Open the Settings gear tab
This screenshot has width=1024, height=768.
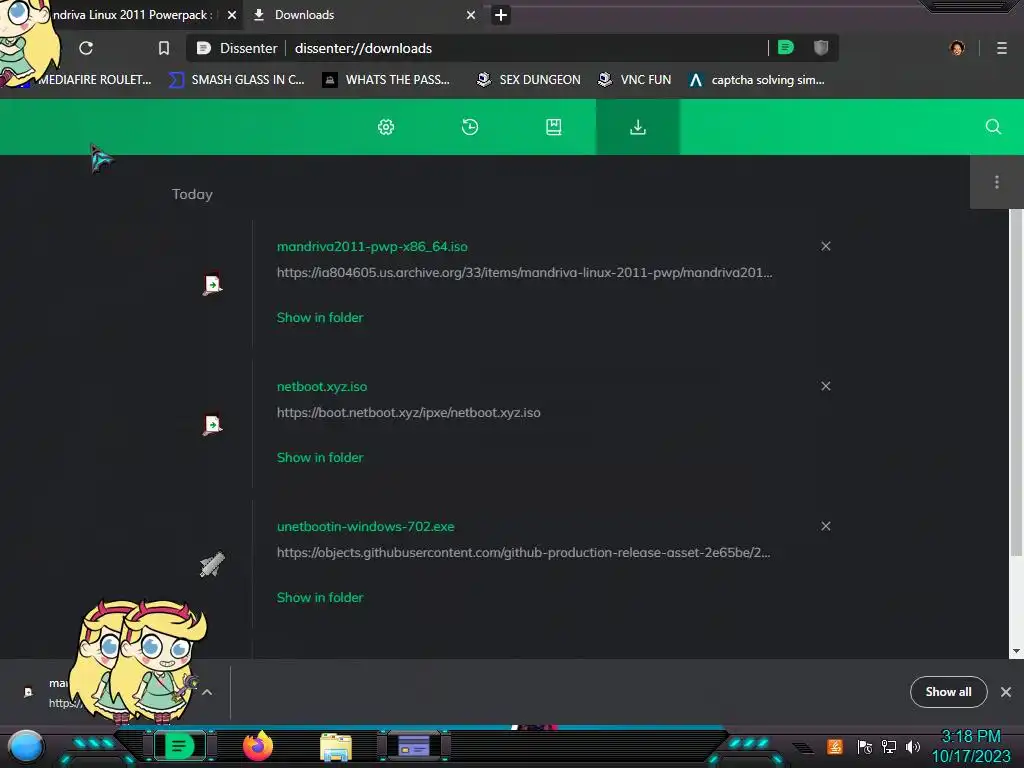[x=386, y=127]
